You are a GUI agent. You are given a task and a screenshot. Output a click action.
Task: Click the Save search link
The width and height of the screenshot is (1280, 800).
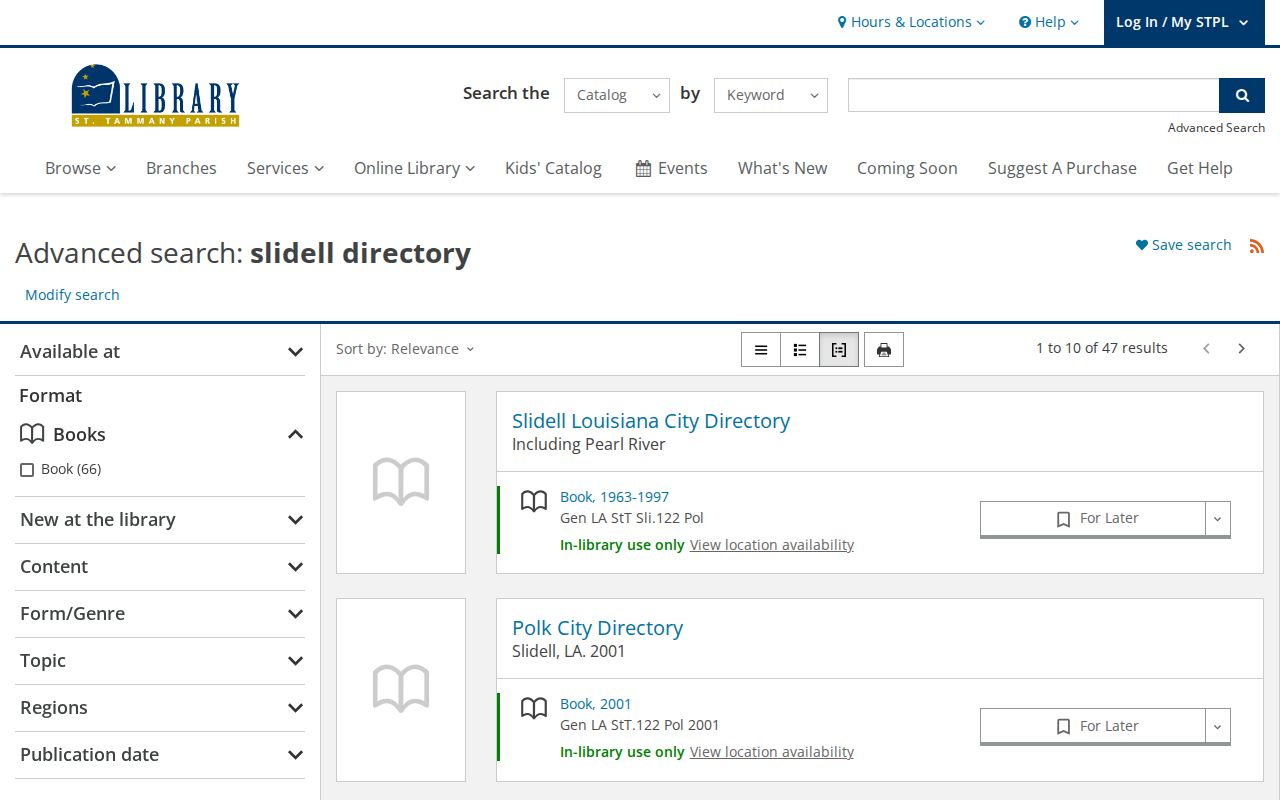point(1184,245)
